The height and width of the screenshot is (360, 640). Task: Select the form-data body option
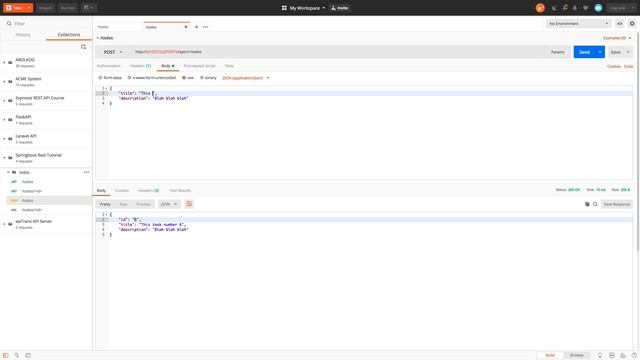tap(110, 78)
